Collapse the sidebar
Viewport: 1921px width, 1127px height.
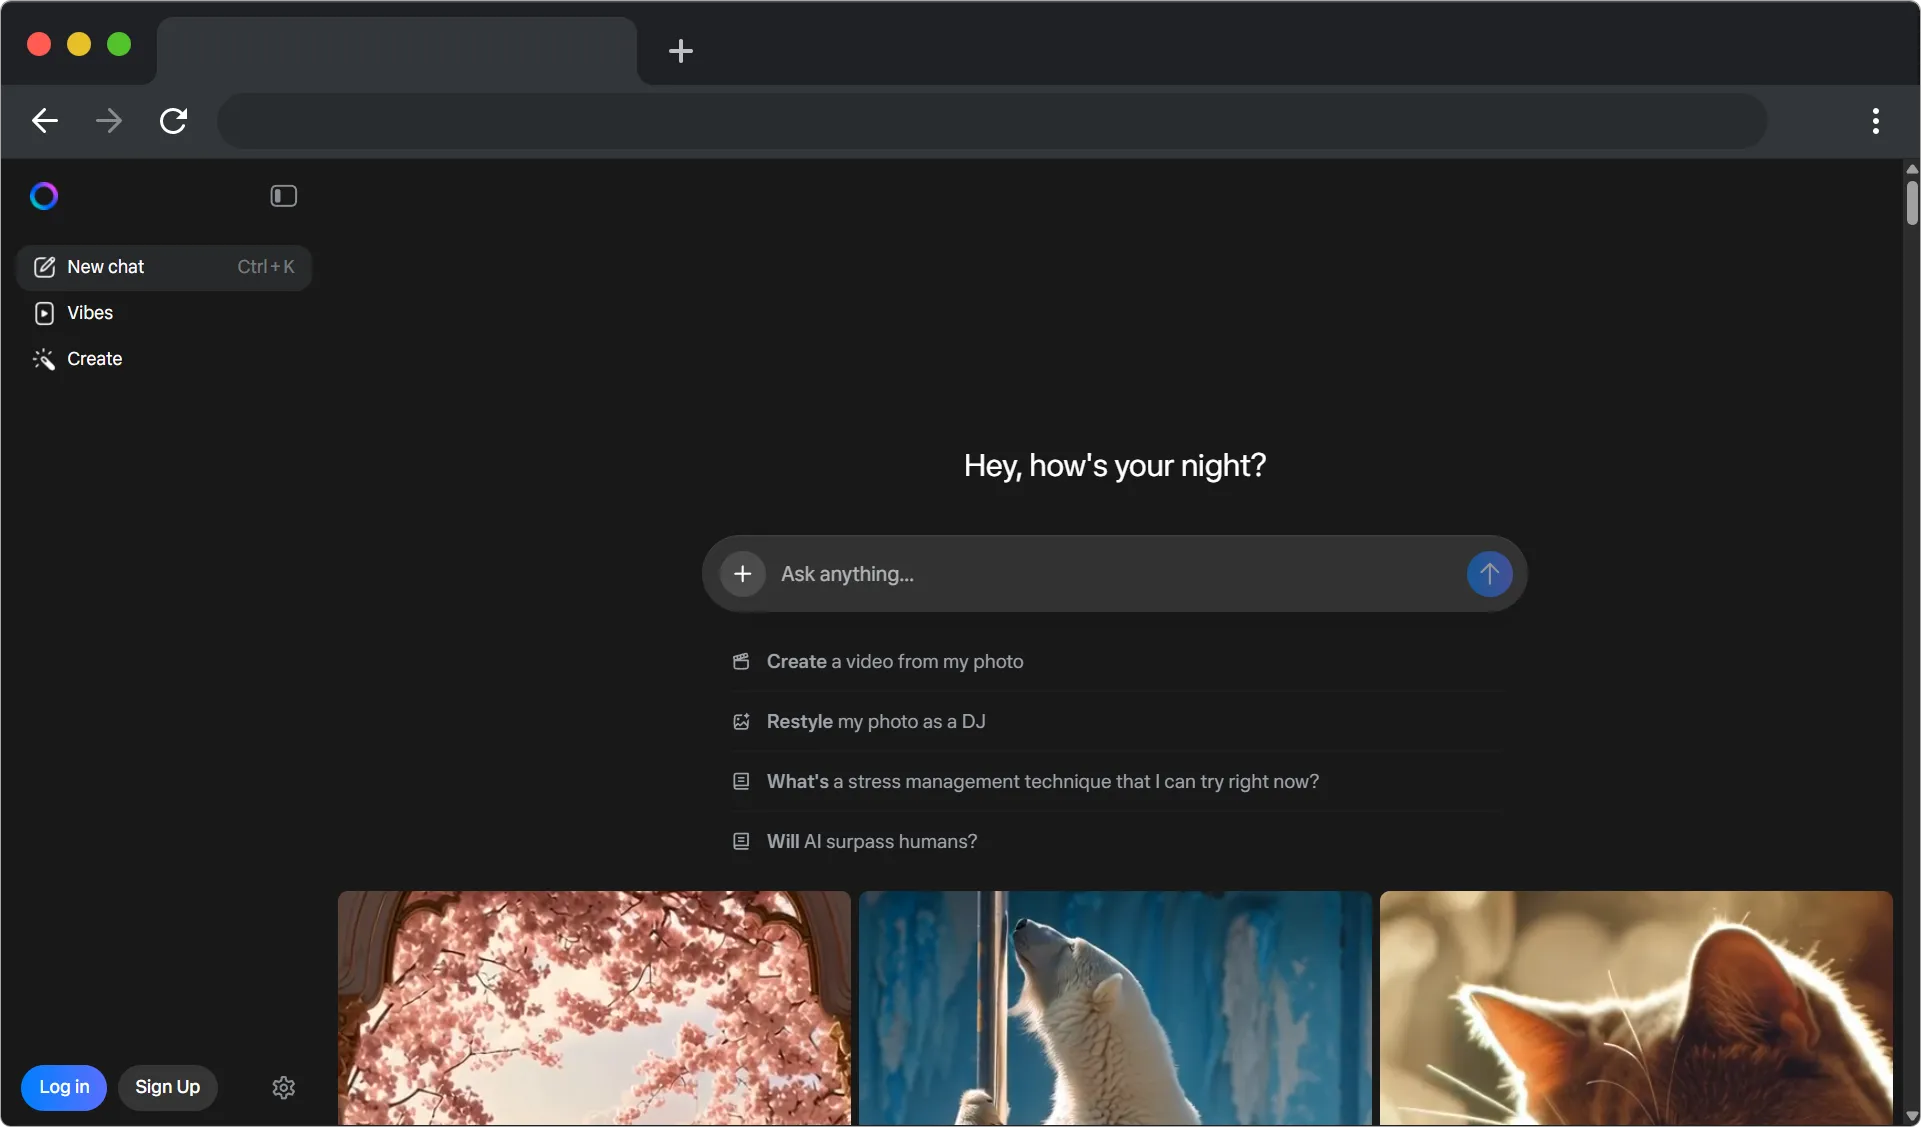(x=283, y=195)
